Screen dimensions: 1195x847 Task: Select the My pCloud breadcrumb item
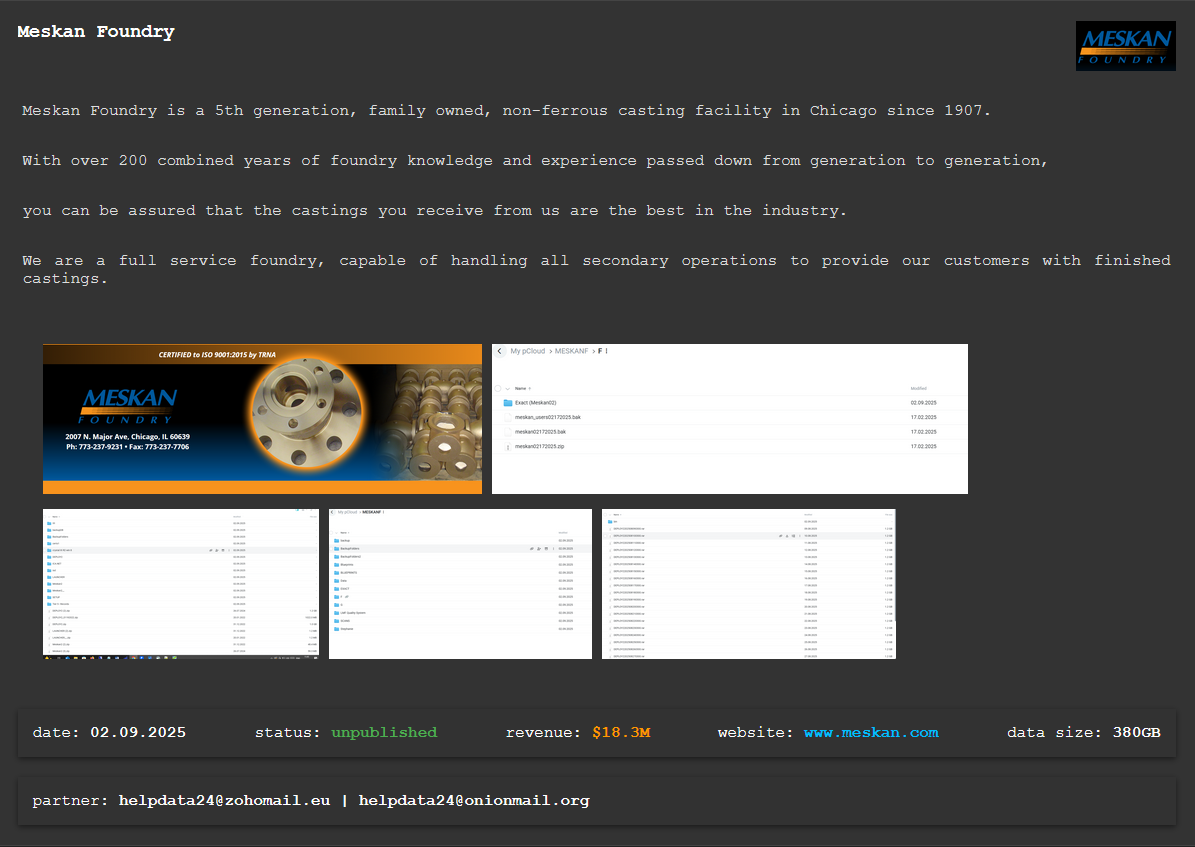[x=528, y=351]
